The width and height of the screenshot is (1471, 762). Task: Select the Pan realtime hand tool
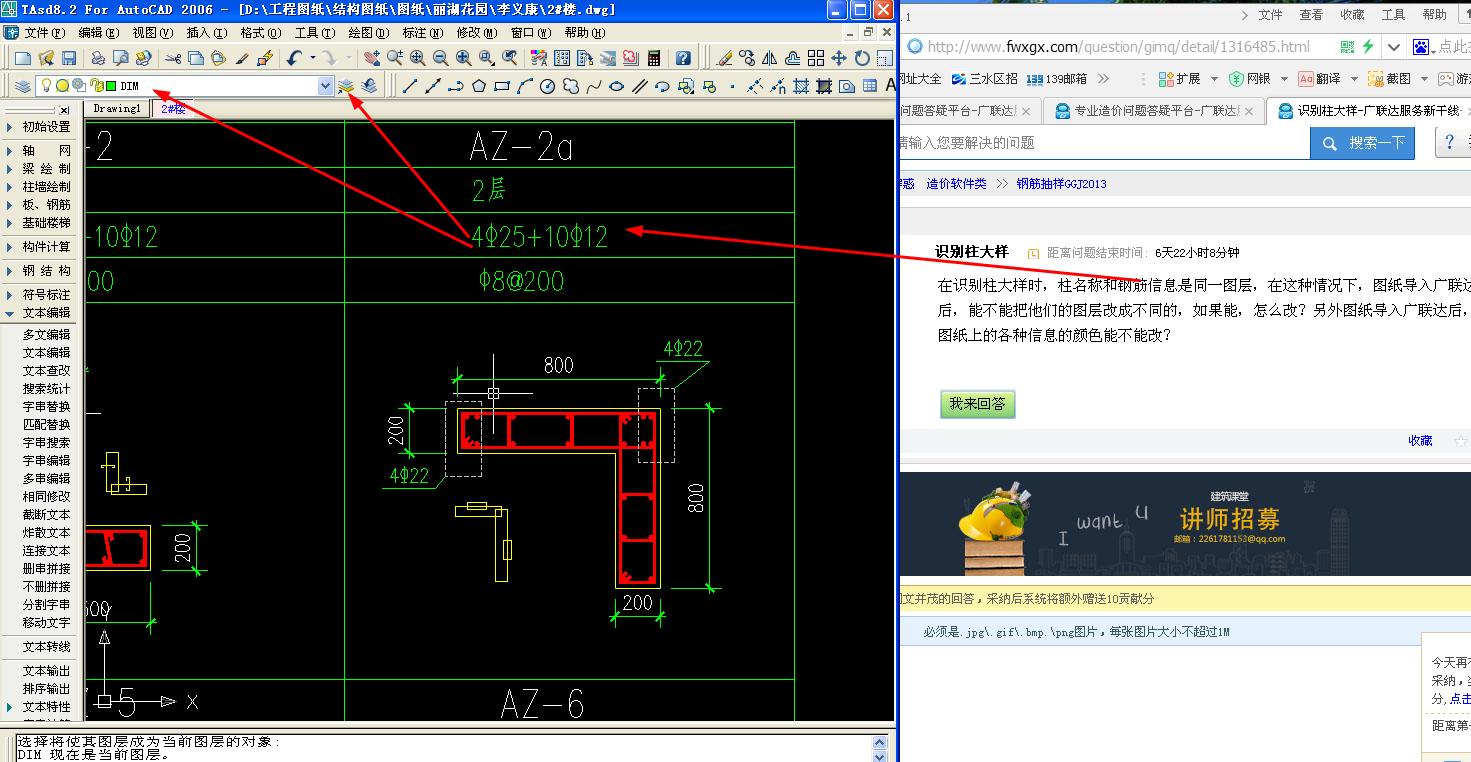point(372,58)
